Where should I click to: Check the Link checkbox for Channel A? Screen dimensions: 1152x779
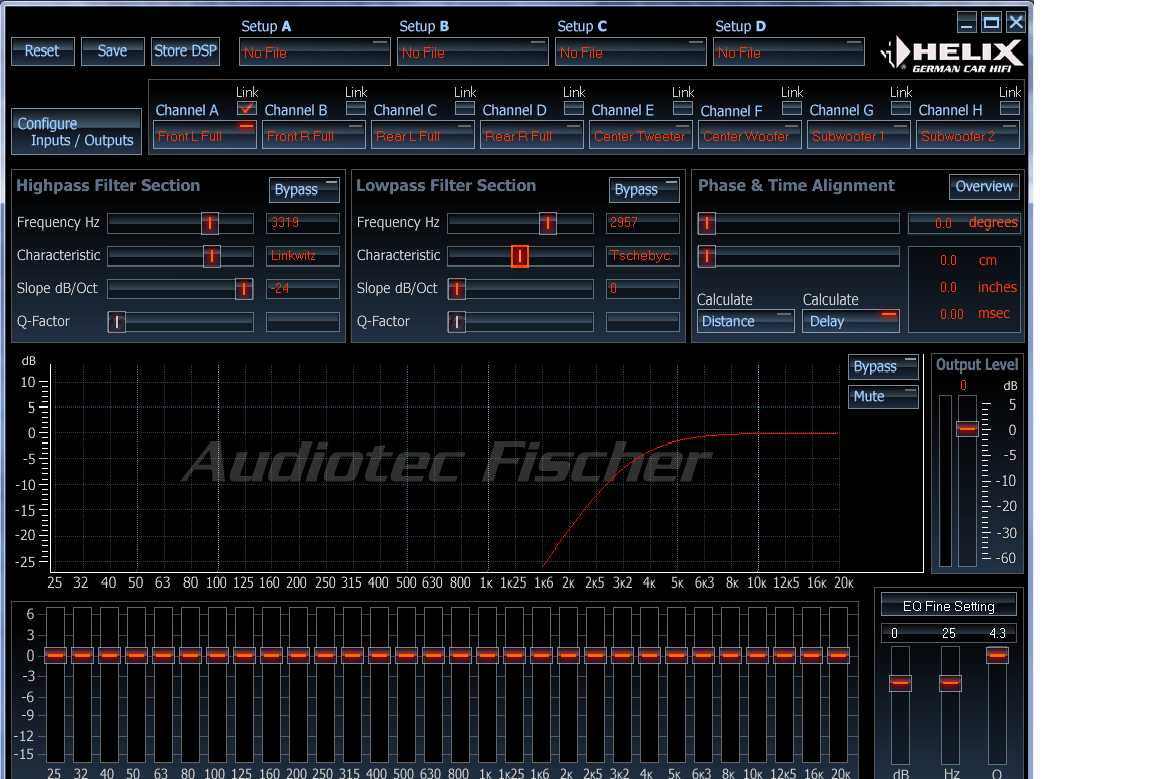click(x=247, y=108)
